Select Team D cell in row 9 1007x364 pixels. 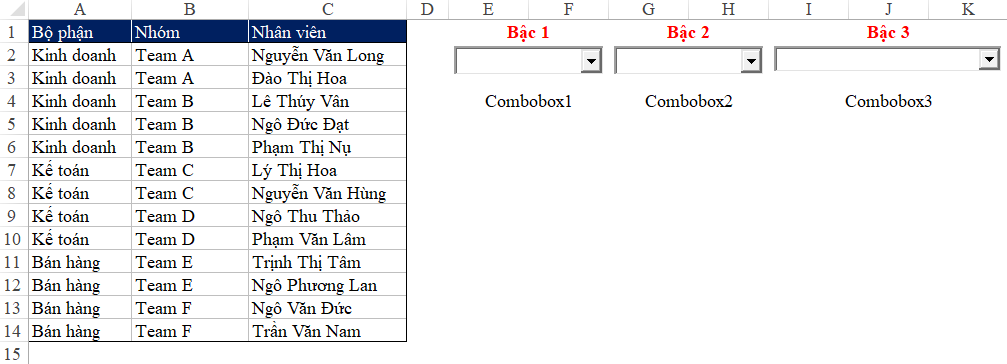point(190,216)
